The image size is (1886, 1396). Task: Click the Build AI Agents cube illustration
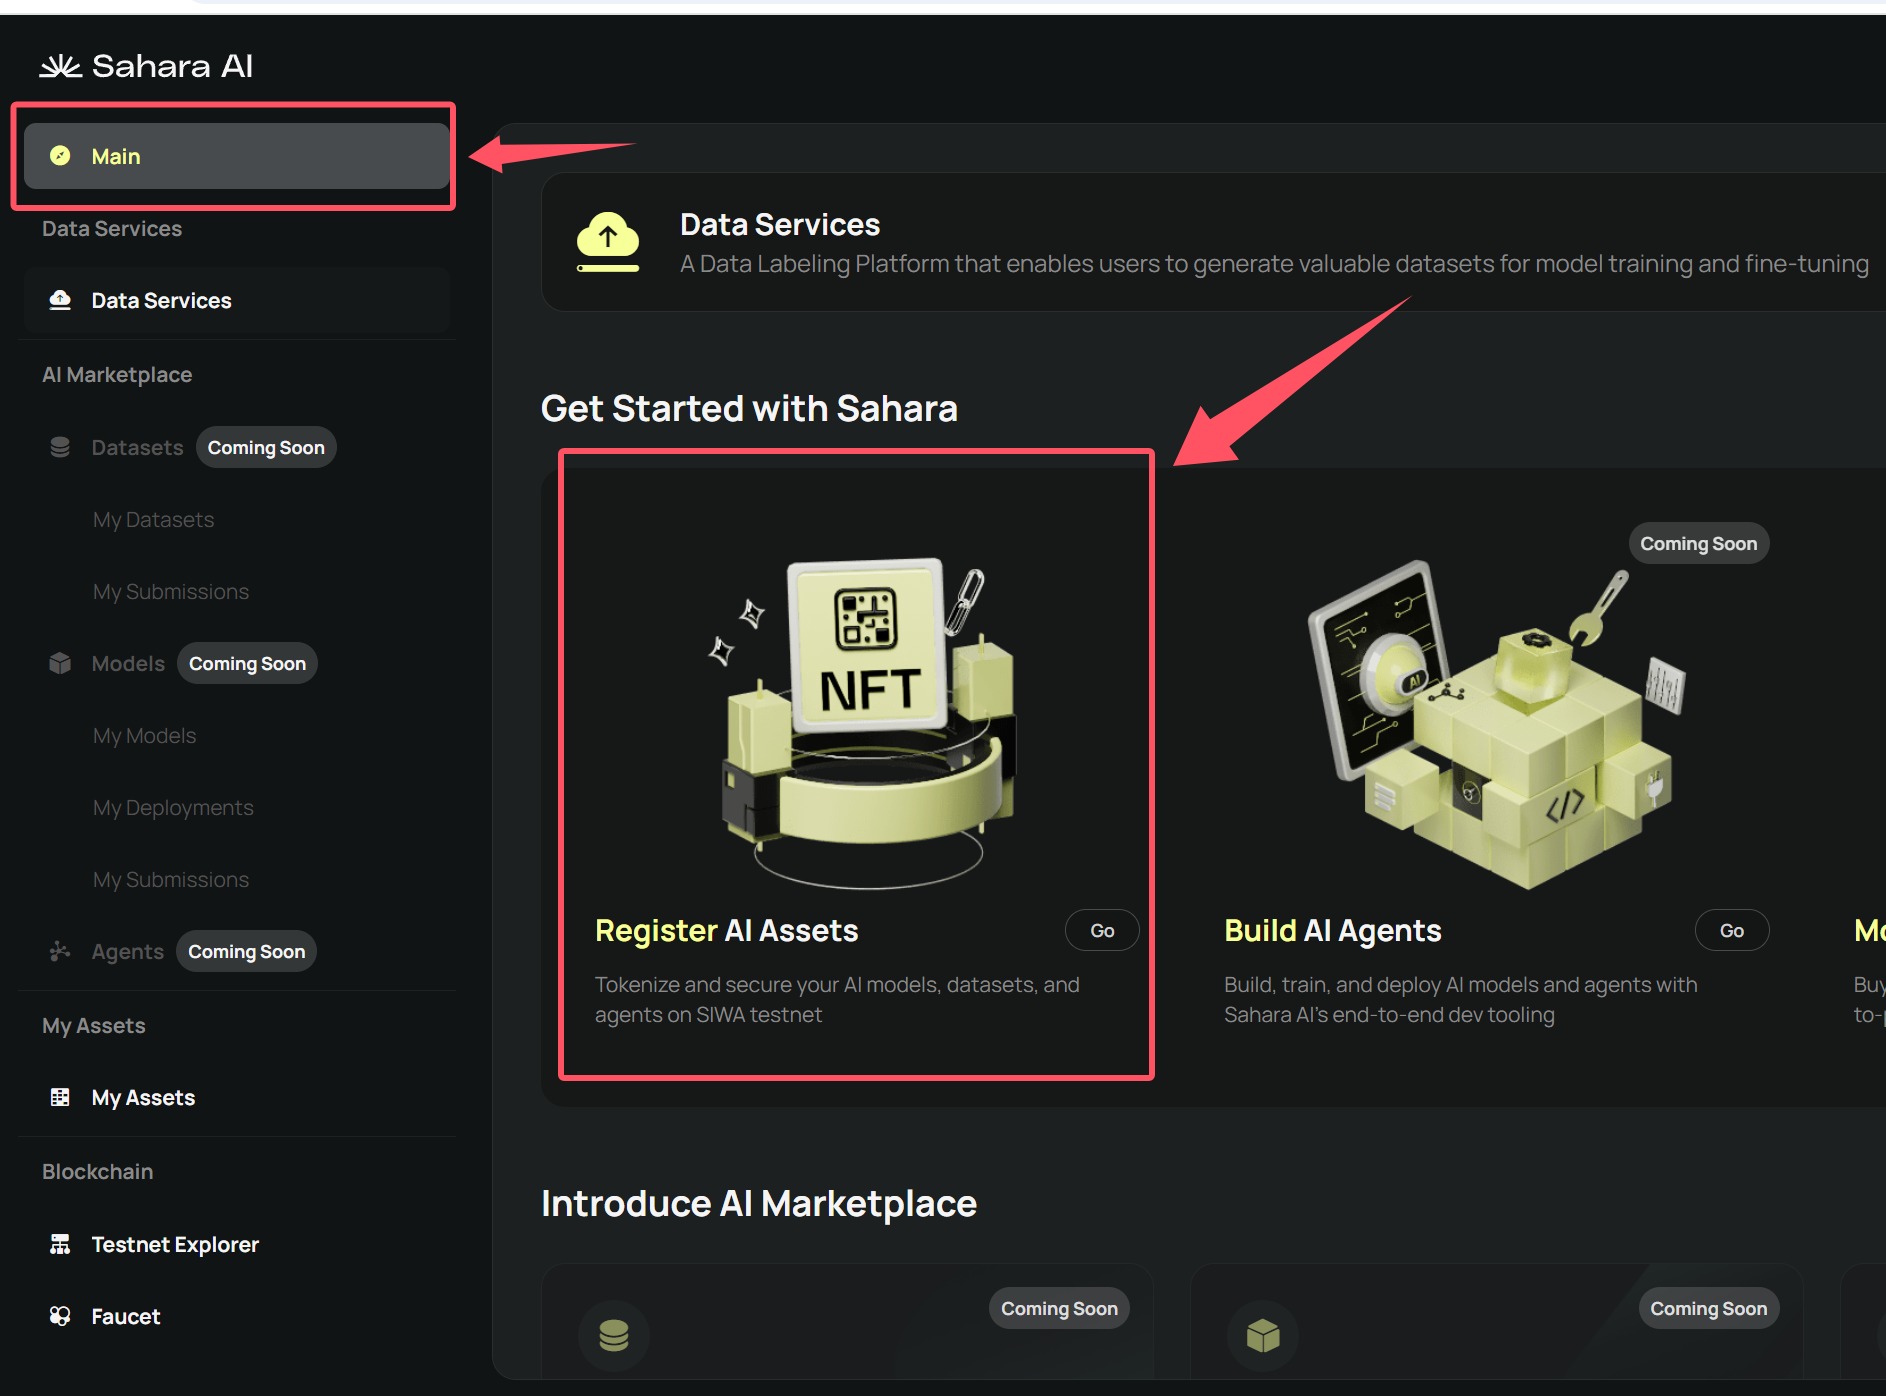tap(1497, 726)
